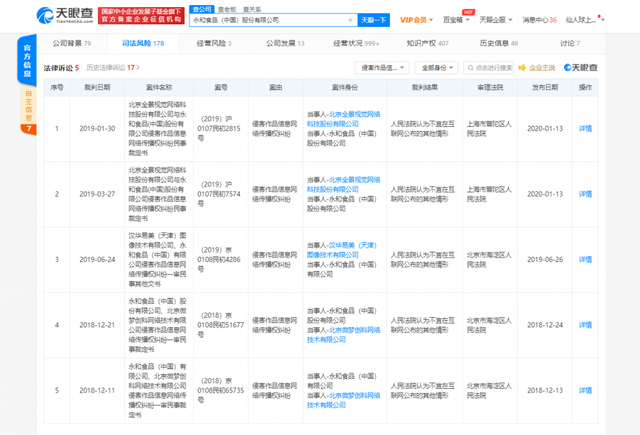640x435 pixels.
Task: Click the judgment date 2019-01-30 cell
Action: coord(97,129)
